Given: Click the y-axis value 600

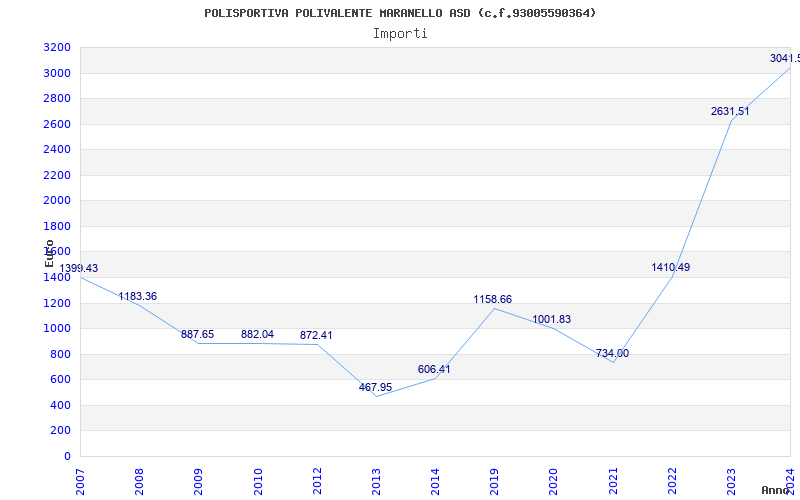Looking at the screenshot, I should [61, 380].
